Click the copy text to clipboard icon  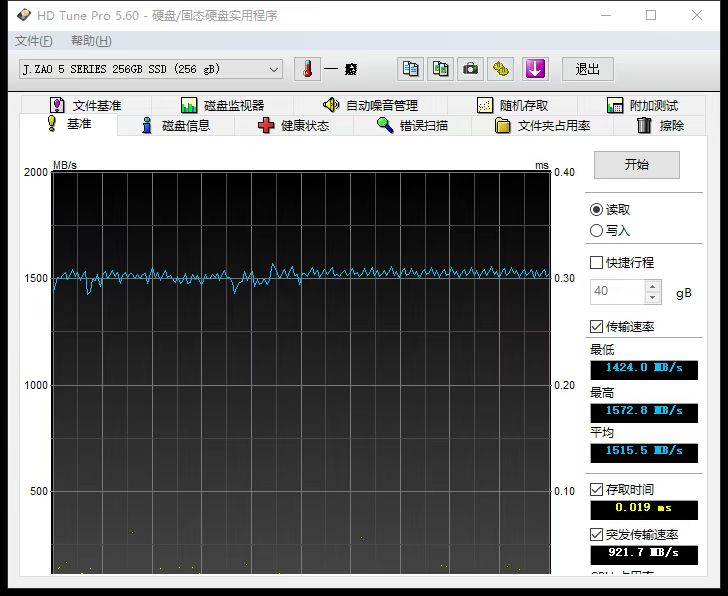409,69
